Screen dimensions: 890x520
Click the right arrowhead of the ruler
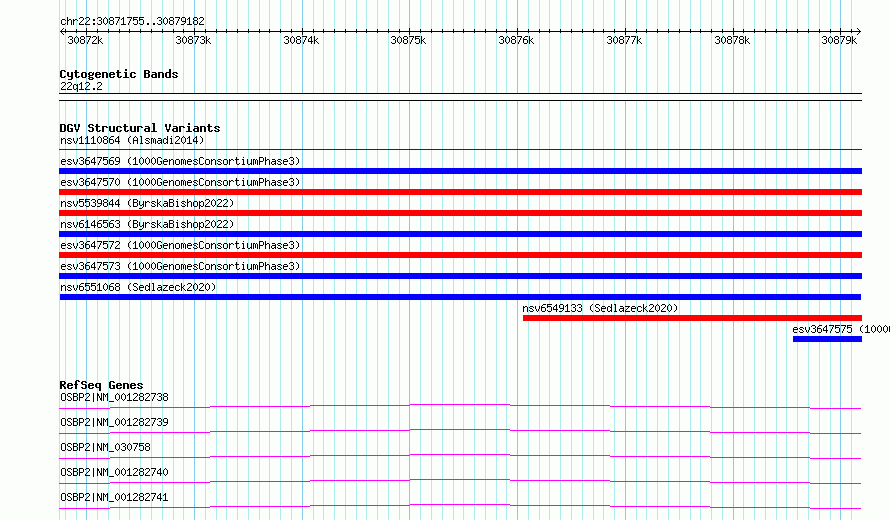click(x=859, y=32)
